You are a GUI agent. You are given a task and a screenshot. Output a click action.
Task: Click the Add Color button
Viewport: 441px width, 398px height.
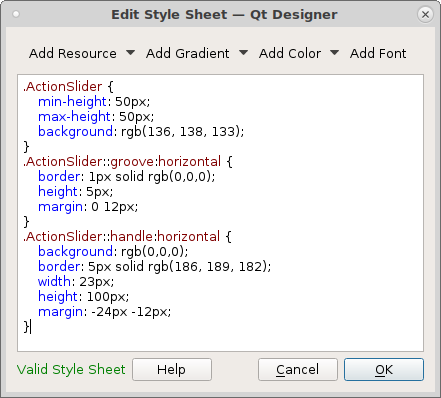[x=290, y=53]
